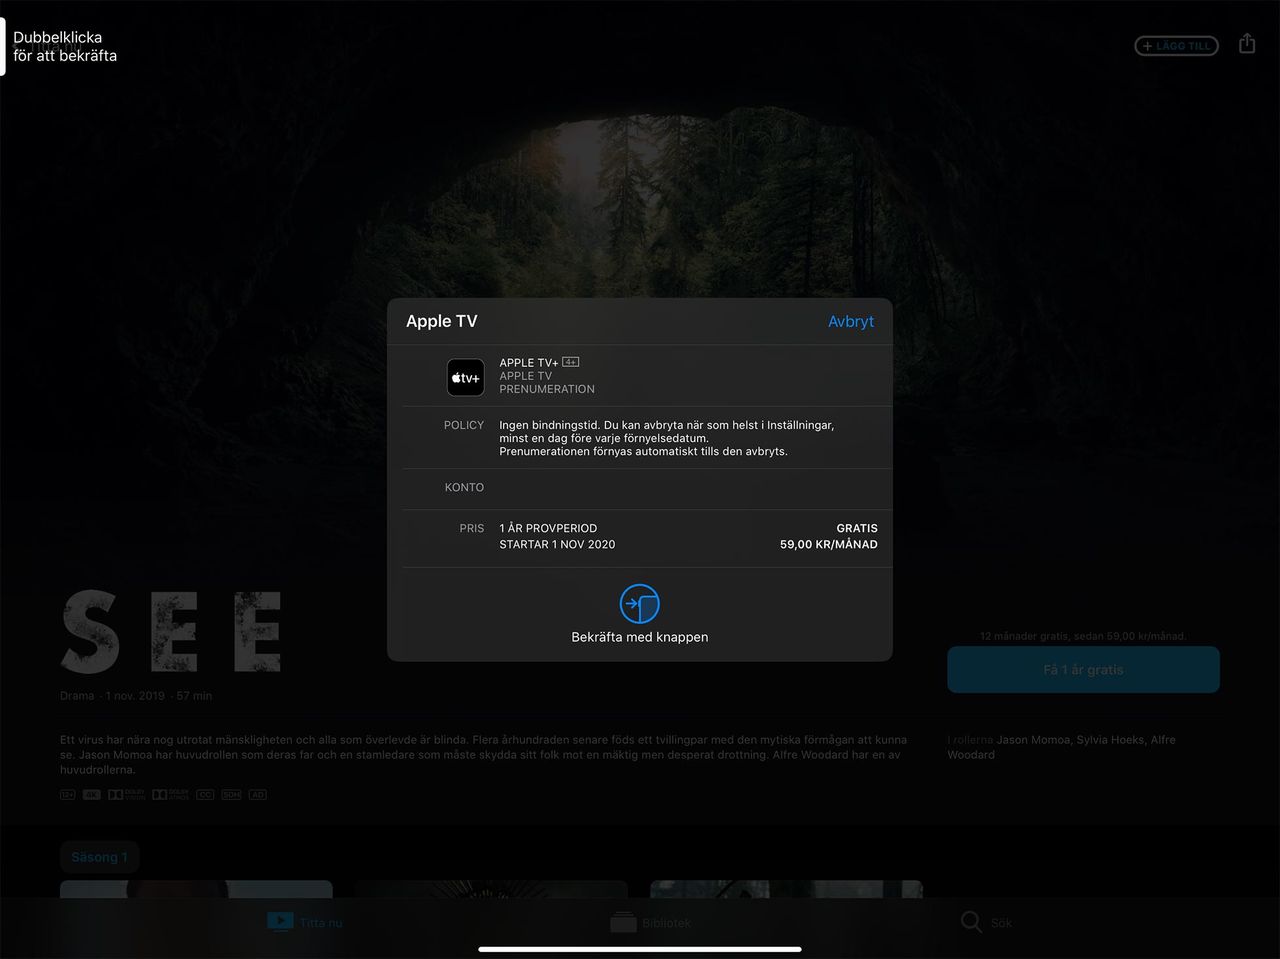The image size is (1280, 959).
Task: Click the Få 1 år gratis button
Action: (1083, 670)
